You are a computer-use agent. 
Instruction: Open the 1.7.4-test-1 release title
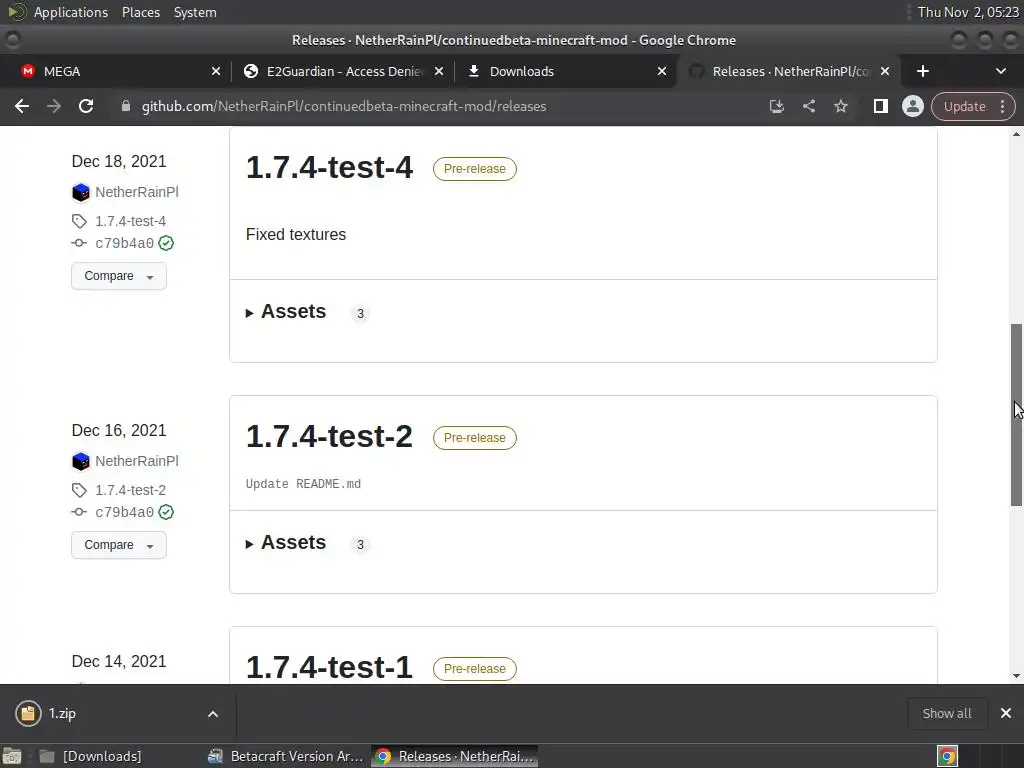point(329,667)
